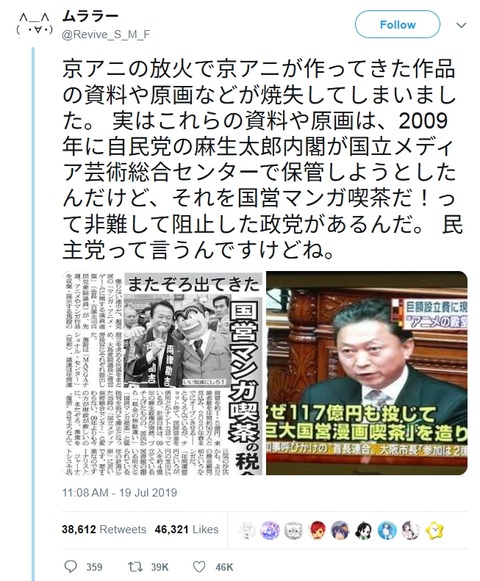Click the retweet arrows icon
Image resolution: width=480 pixels, height=581 pixels.
pyautogui.click(x=135, y=567)
